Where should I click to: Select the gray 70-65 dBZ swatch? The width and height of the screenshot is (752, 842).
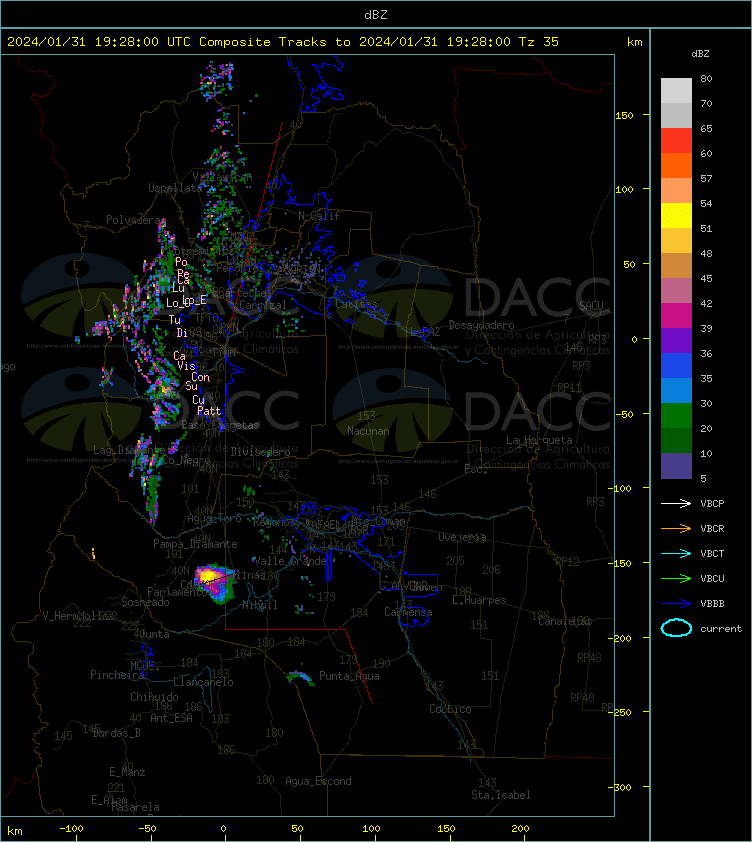[x=676, y=115]
